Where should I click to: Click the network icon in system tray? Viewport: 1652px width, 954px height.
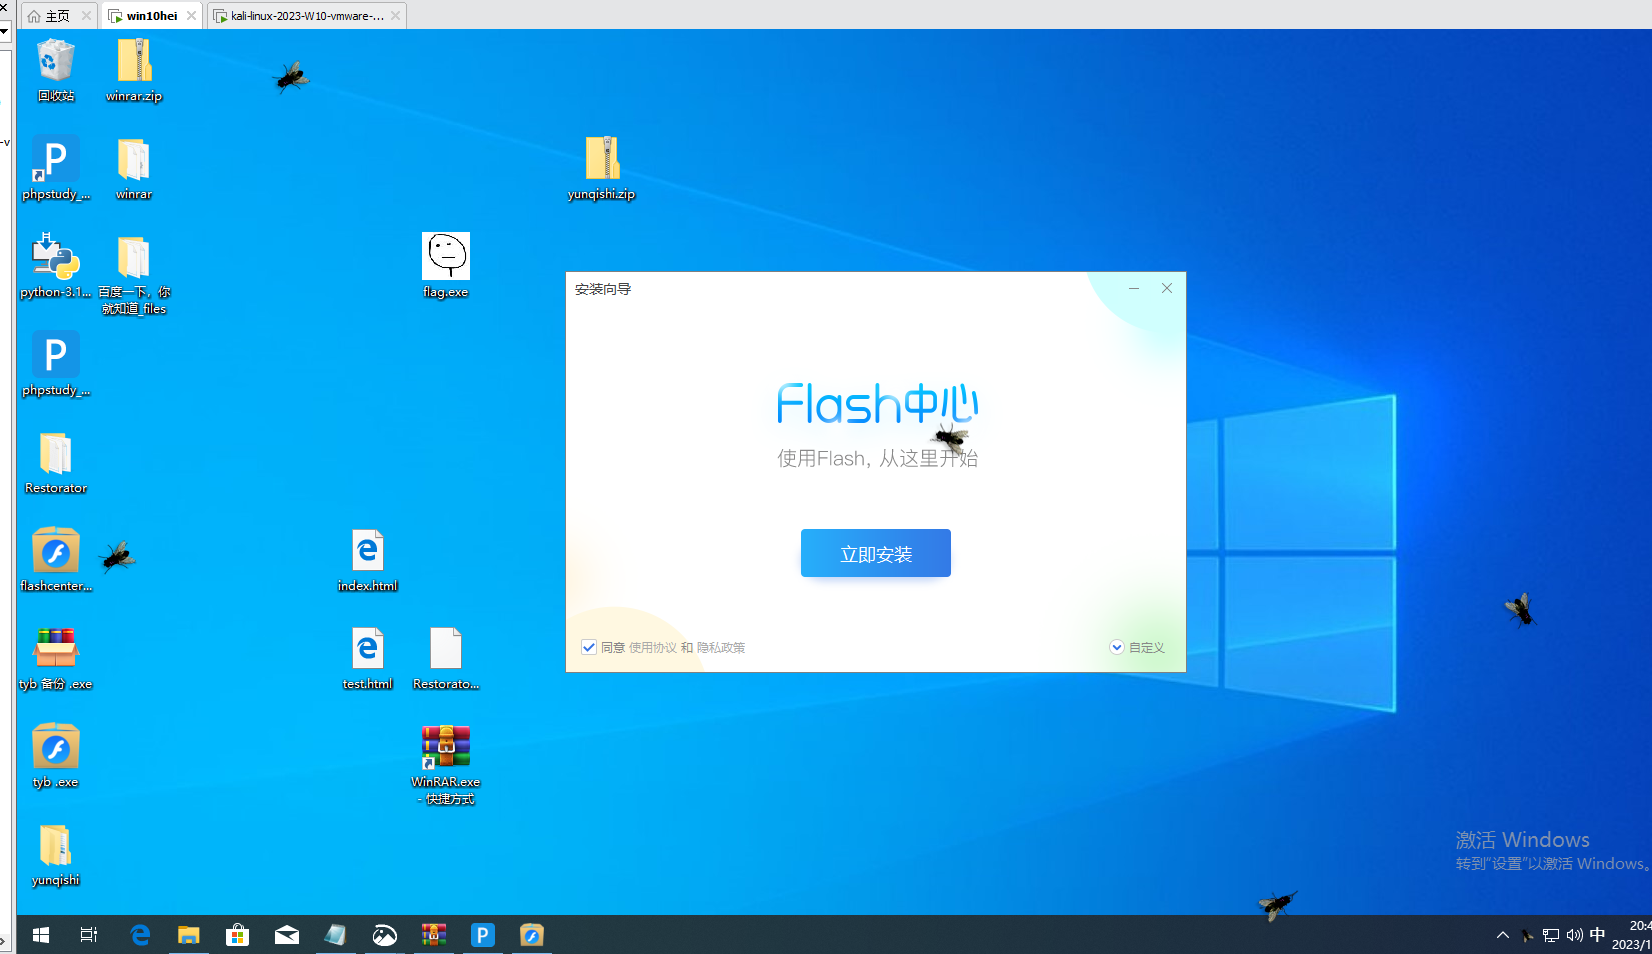click(1551, 935)
